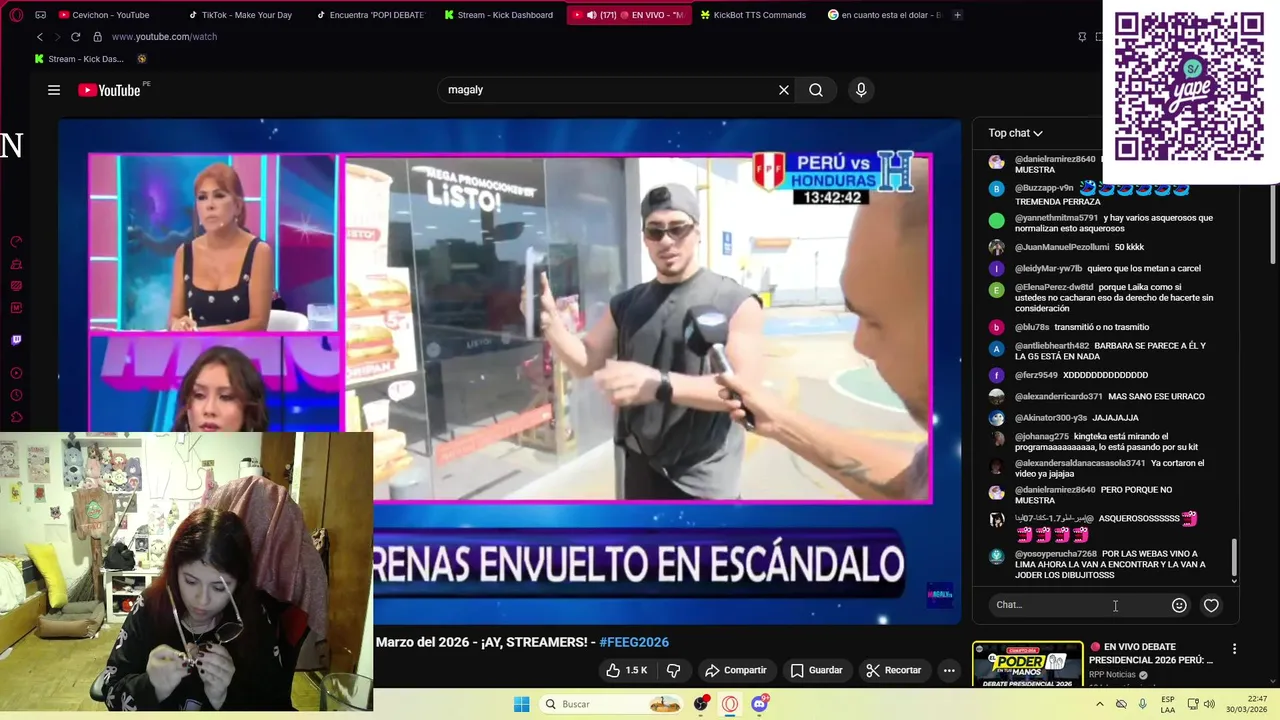
Task: Open emoji picker in live chat
Action: pos(1179,605)
